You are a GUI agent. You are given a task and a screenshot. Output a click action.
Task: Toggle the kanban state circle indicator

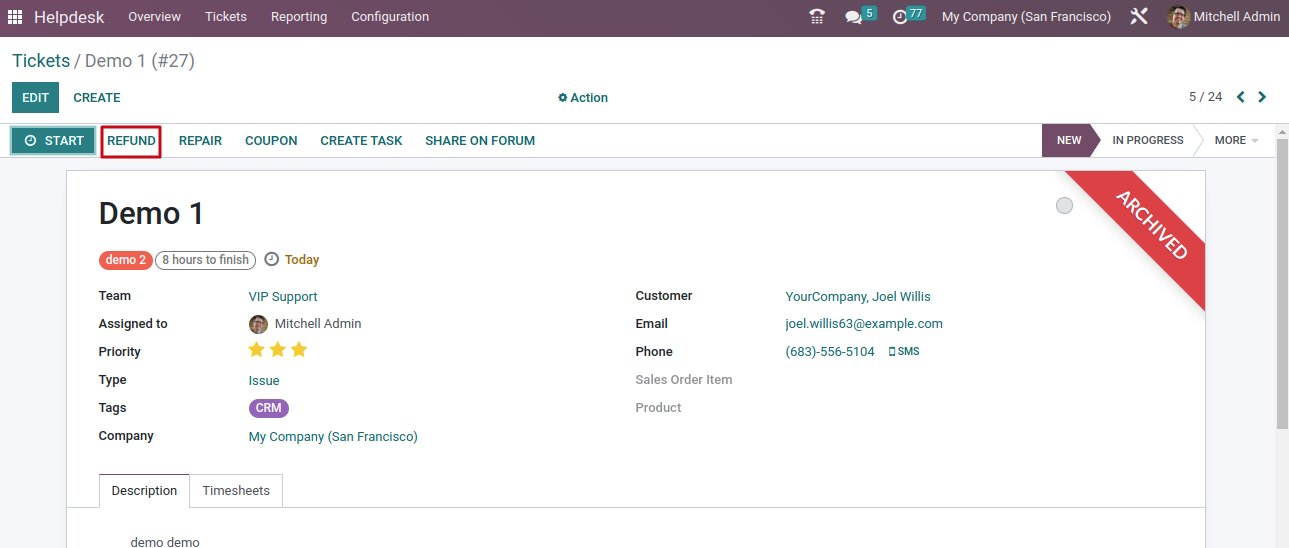click(1064, 205)
